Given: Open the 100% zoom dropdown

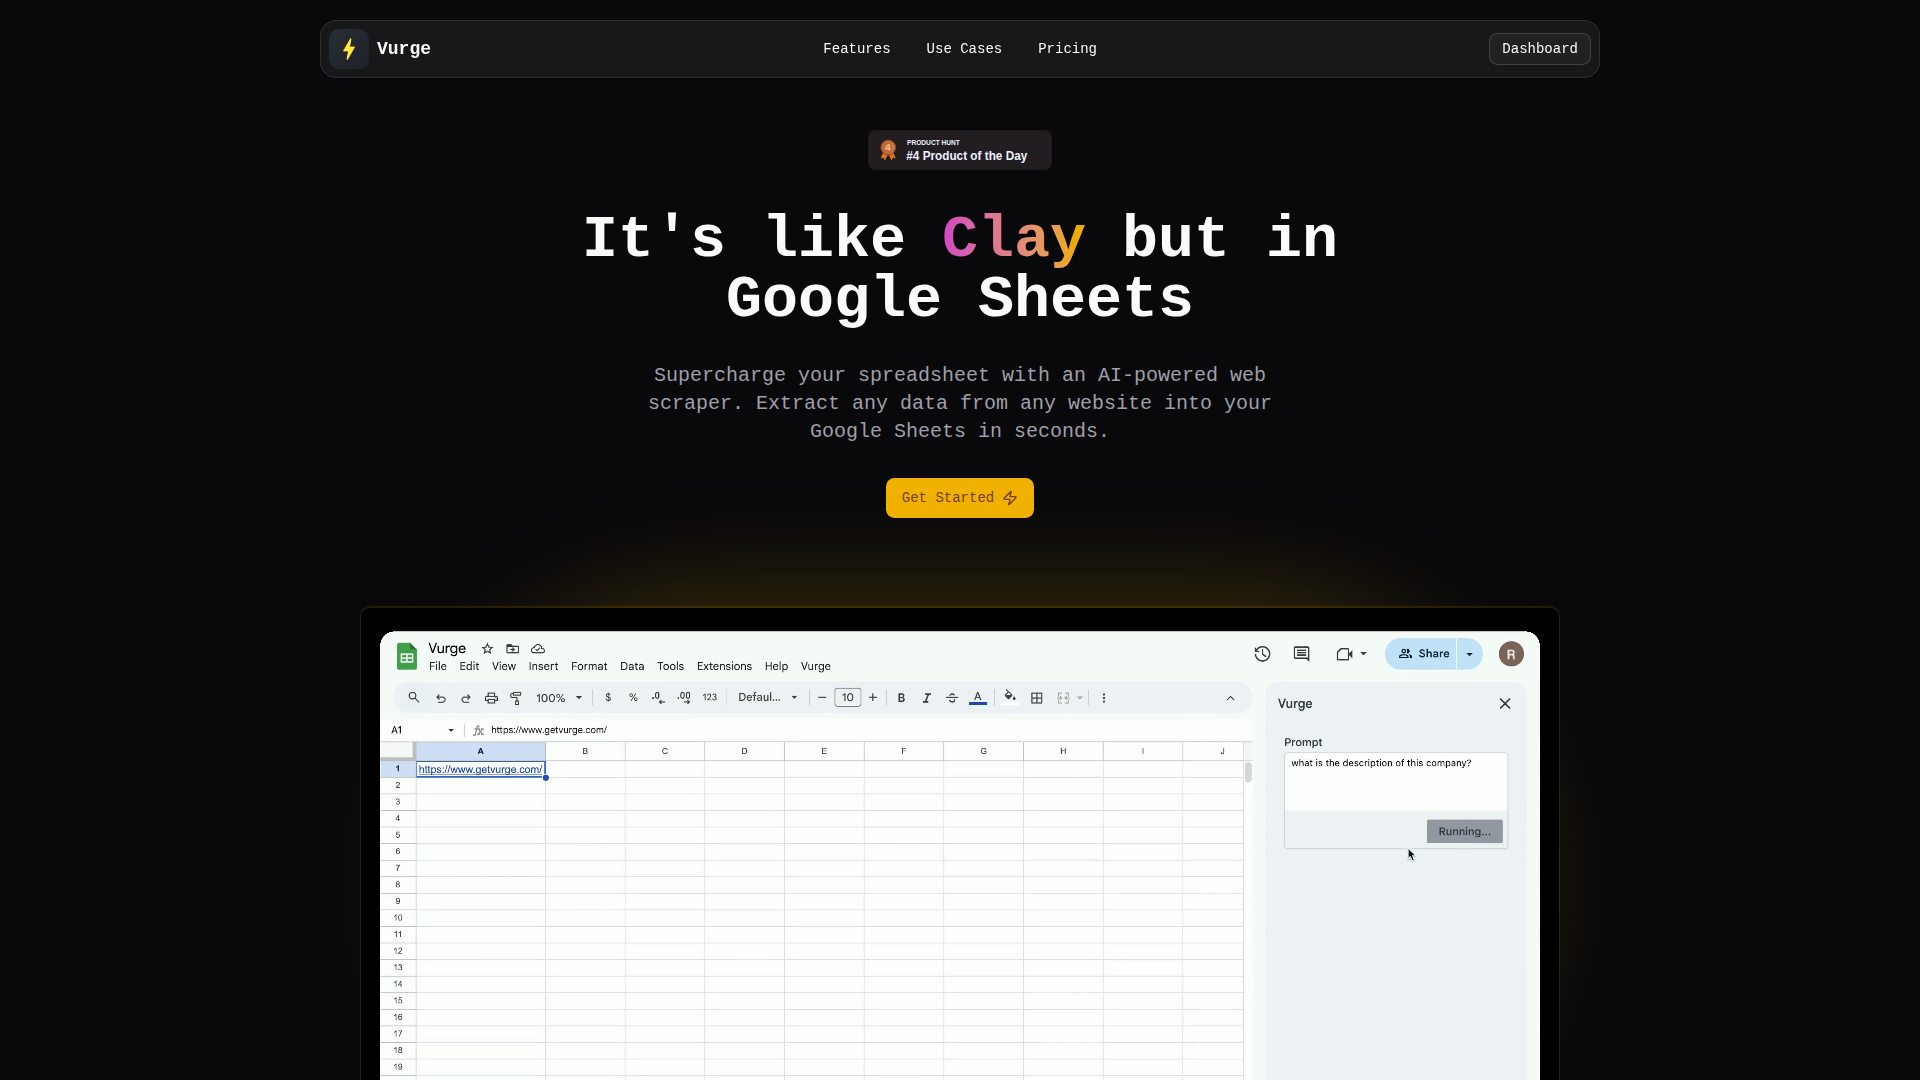Looking at the screenshot, I should click(558, 698).
